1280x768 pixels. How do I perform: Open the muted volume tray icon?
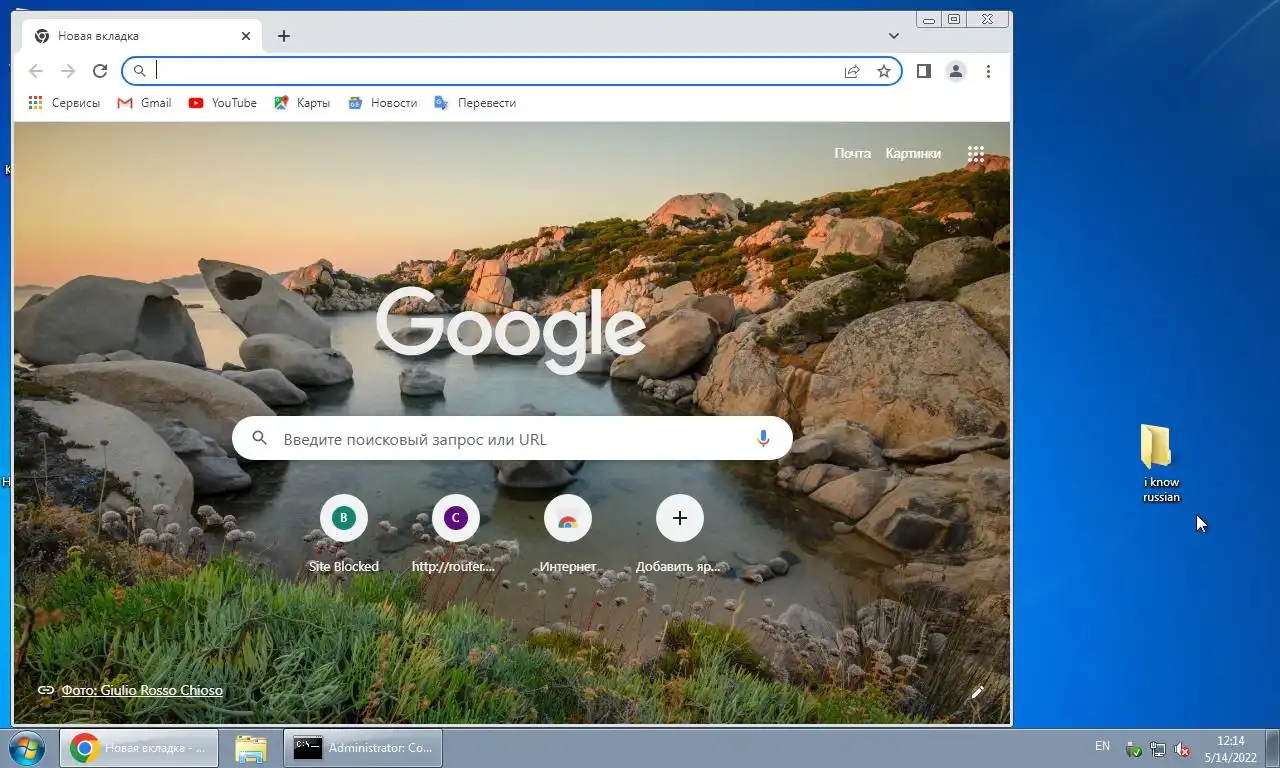(1181, 749)
